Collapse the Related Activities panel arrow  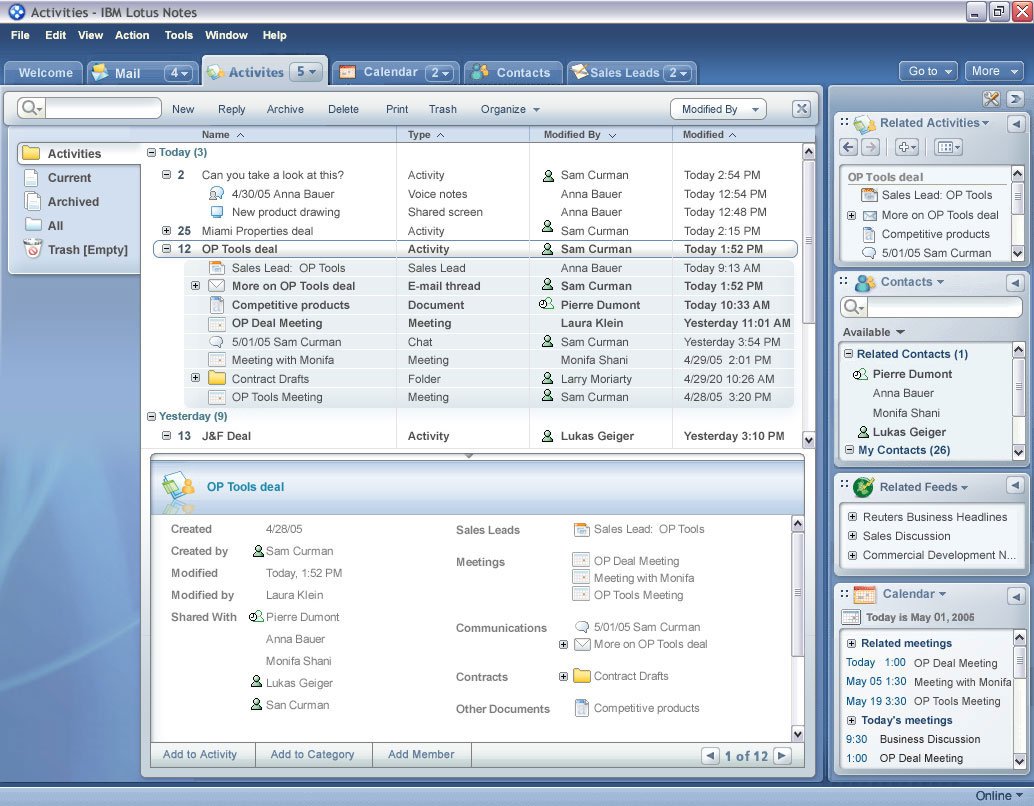point(1015,123)
